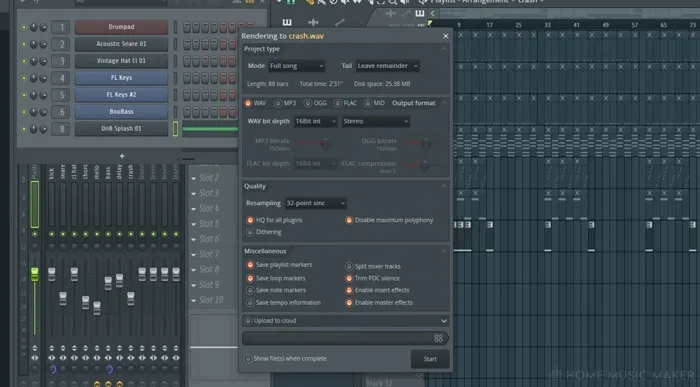Collapse the Project type section
Viewport: 700px width, 387px height.
pos(444,49)
